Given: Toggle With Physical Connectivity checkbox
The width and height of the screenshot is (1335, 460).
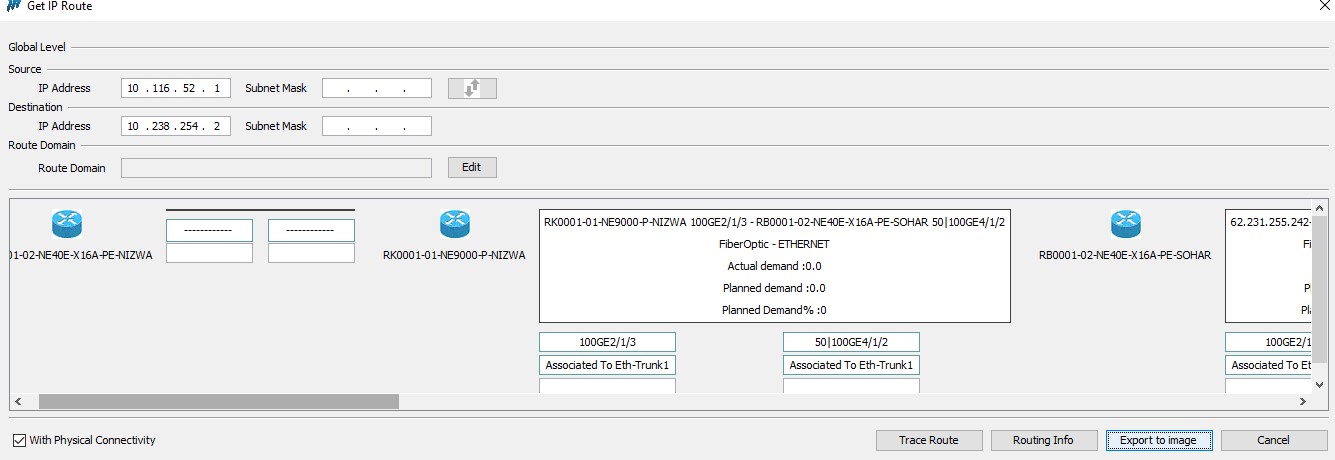Looking at the screenshot, I should pos(20,440).
